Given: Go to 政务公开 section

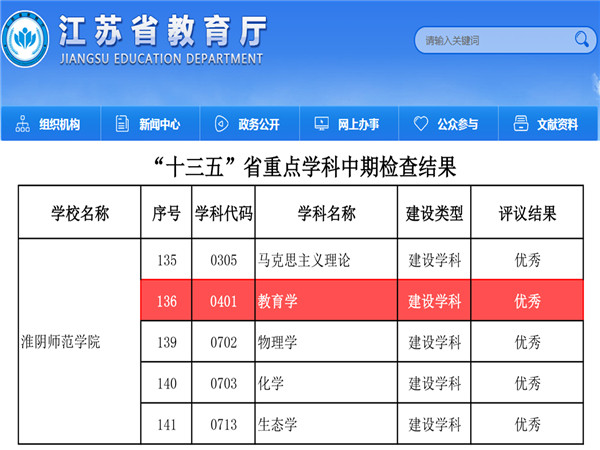Looking at the screenshot, I should (x=258, y=125).
